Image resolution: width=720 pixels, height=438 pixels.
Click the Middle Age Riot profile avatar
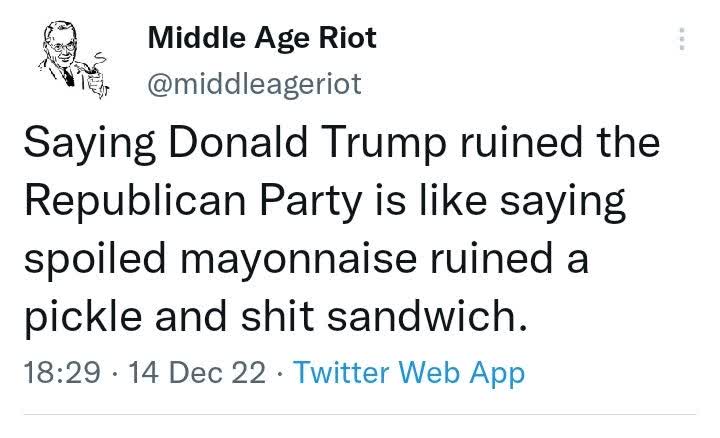(73, 60)
